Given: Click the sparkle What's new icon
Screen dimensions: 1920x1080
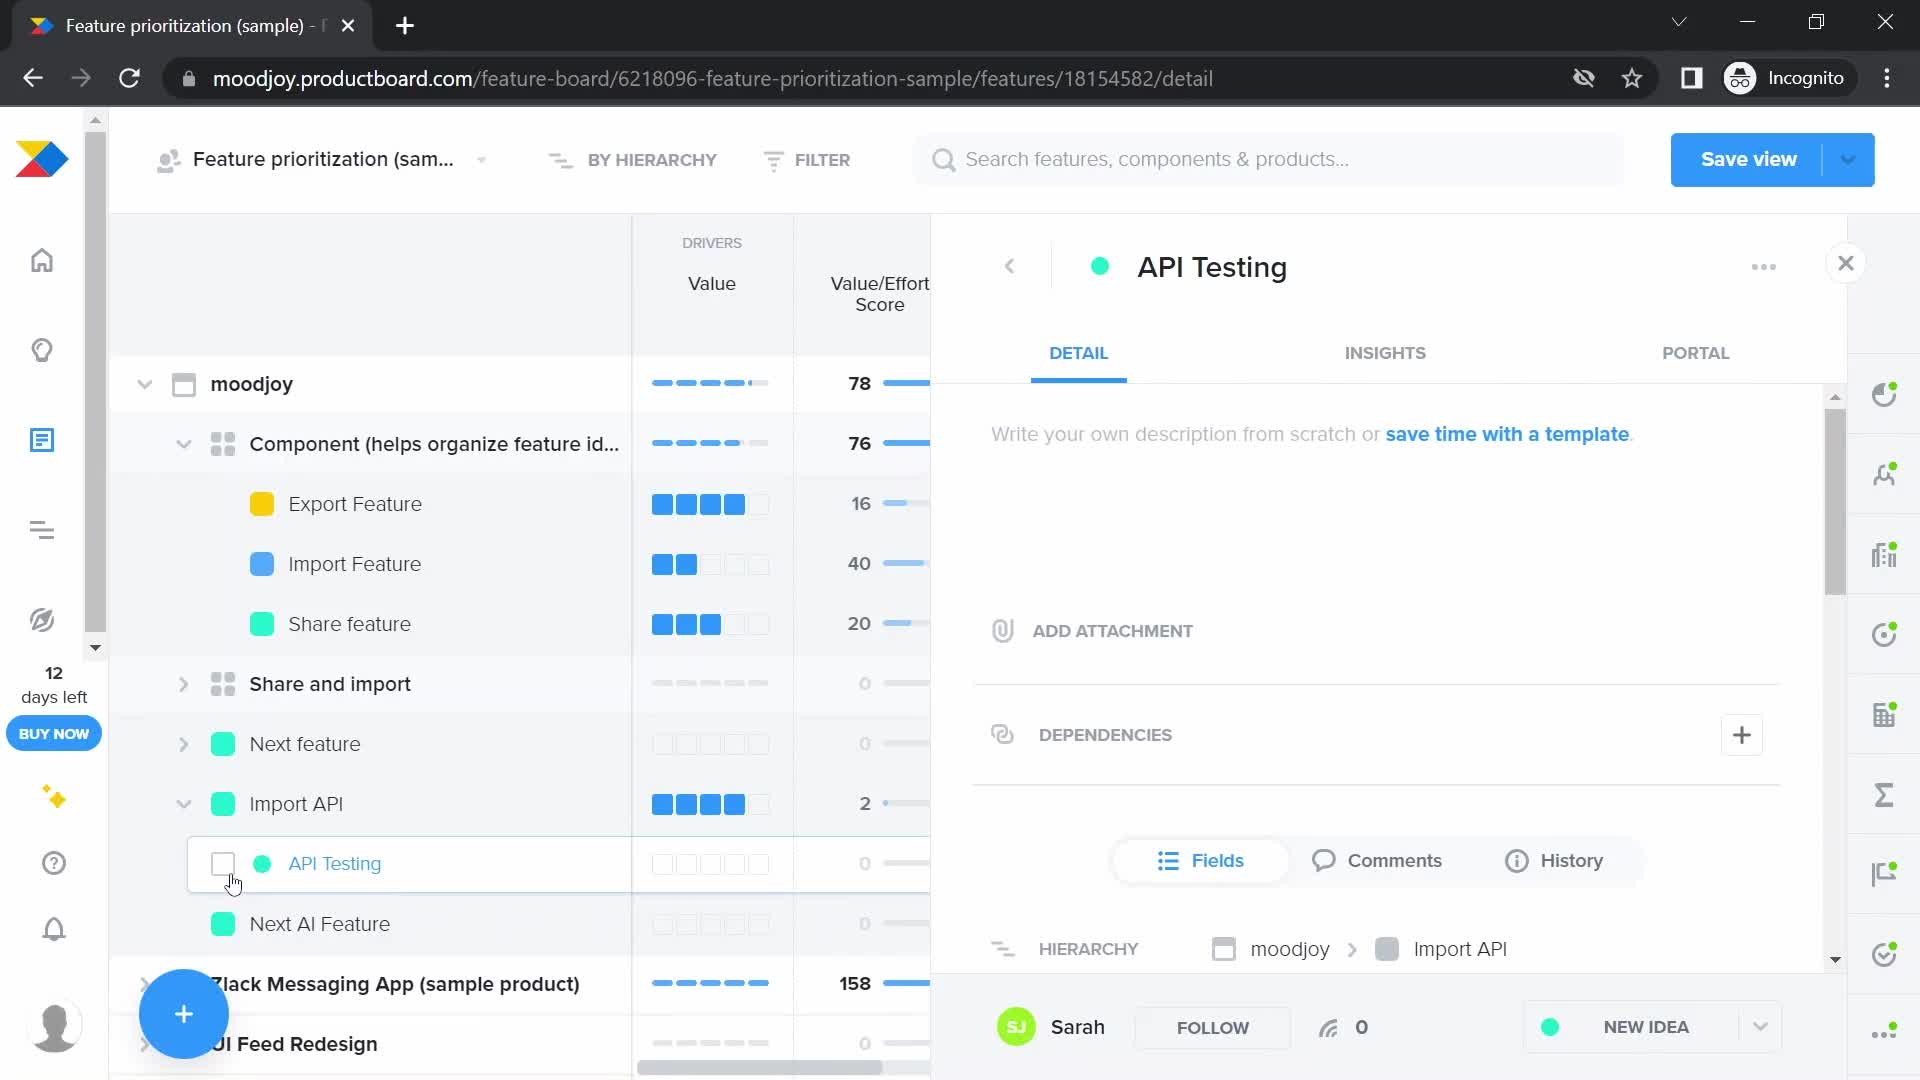Looking at the screenshot, I should coord(54,797).
